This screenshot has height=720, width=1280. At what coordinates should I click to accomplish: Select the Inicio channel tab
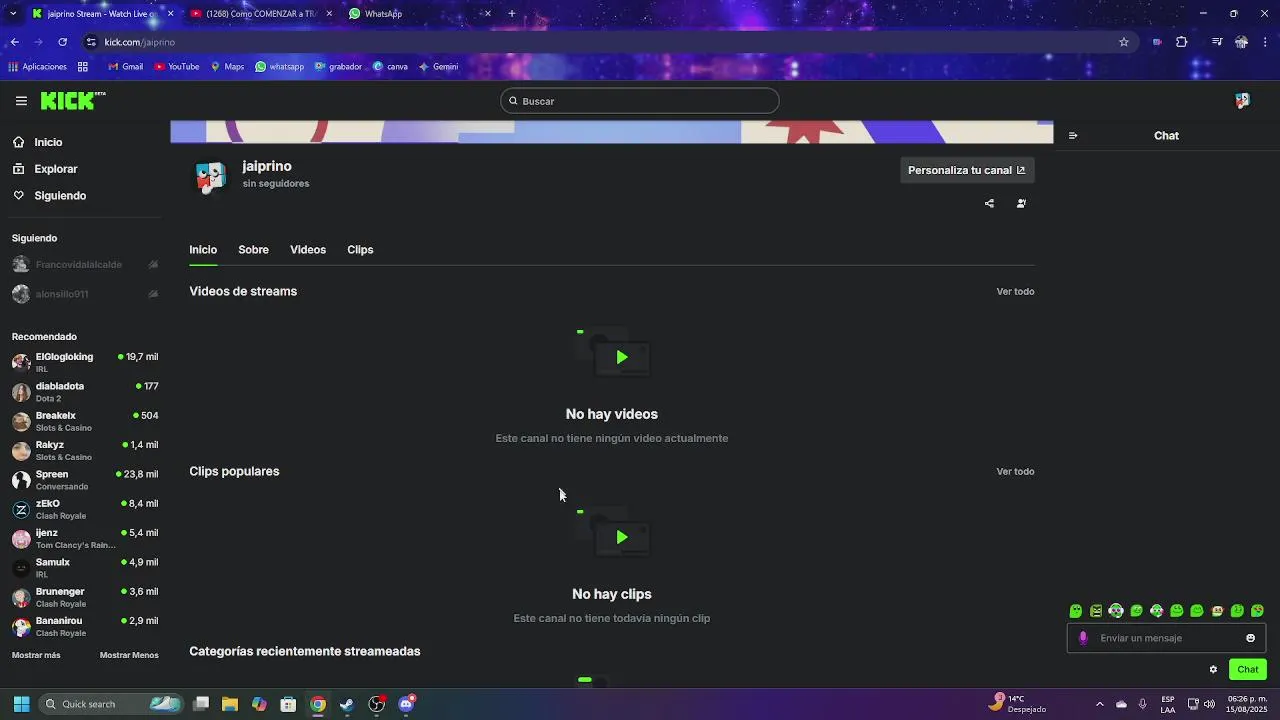[x=203, y=250]
